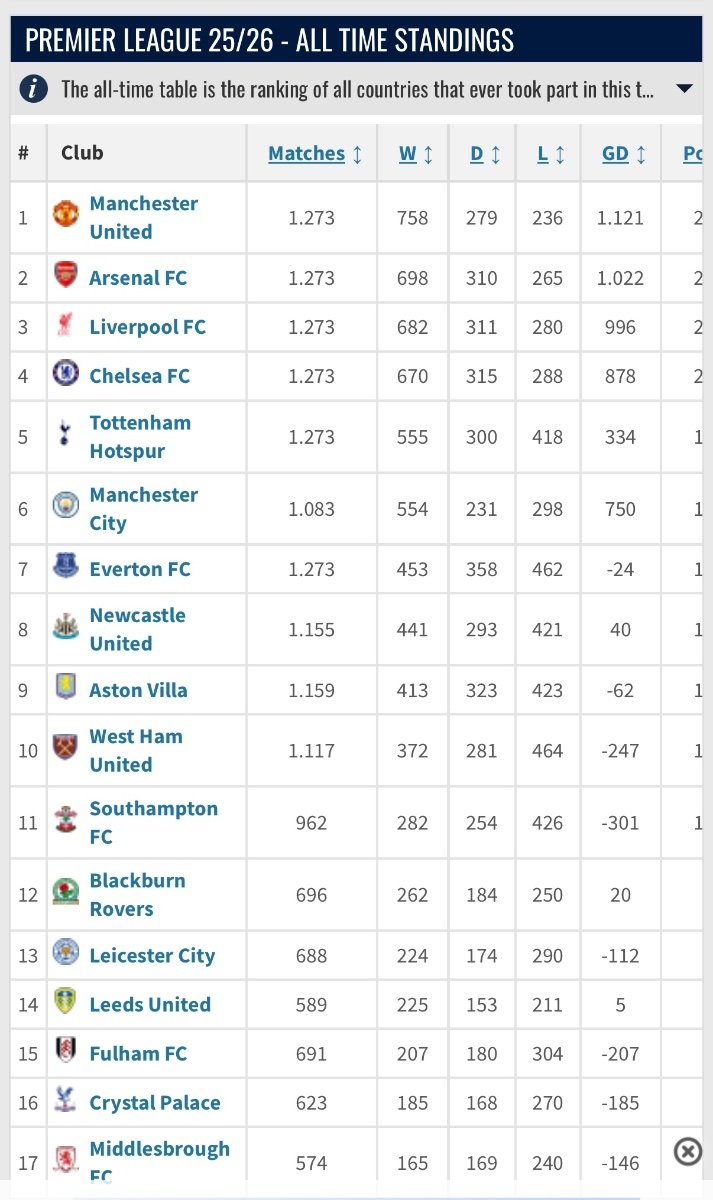Click the Chelsea FC crest icon
Viewport: 713px width, 1200px height.
click(65, 375)
